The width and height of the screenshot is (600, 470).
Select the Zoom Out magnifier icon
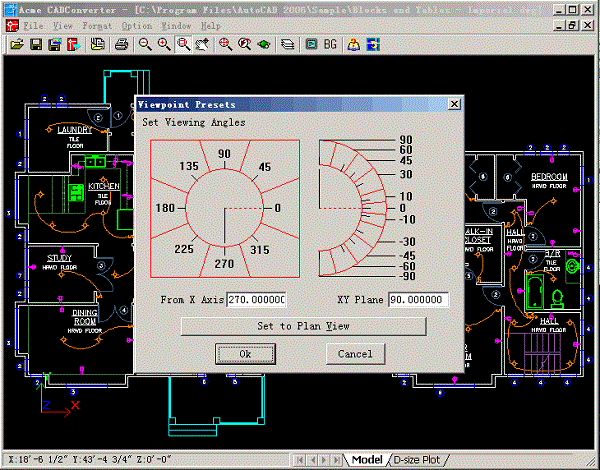[x=146, y=45]
